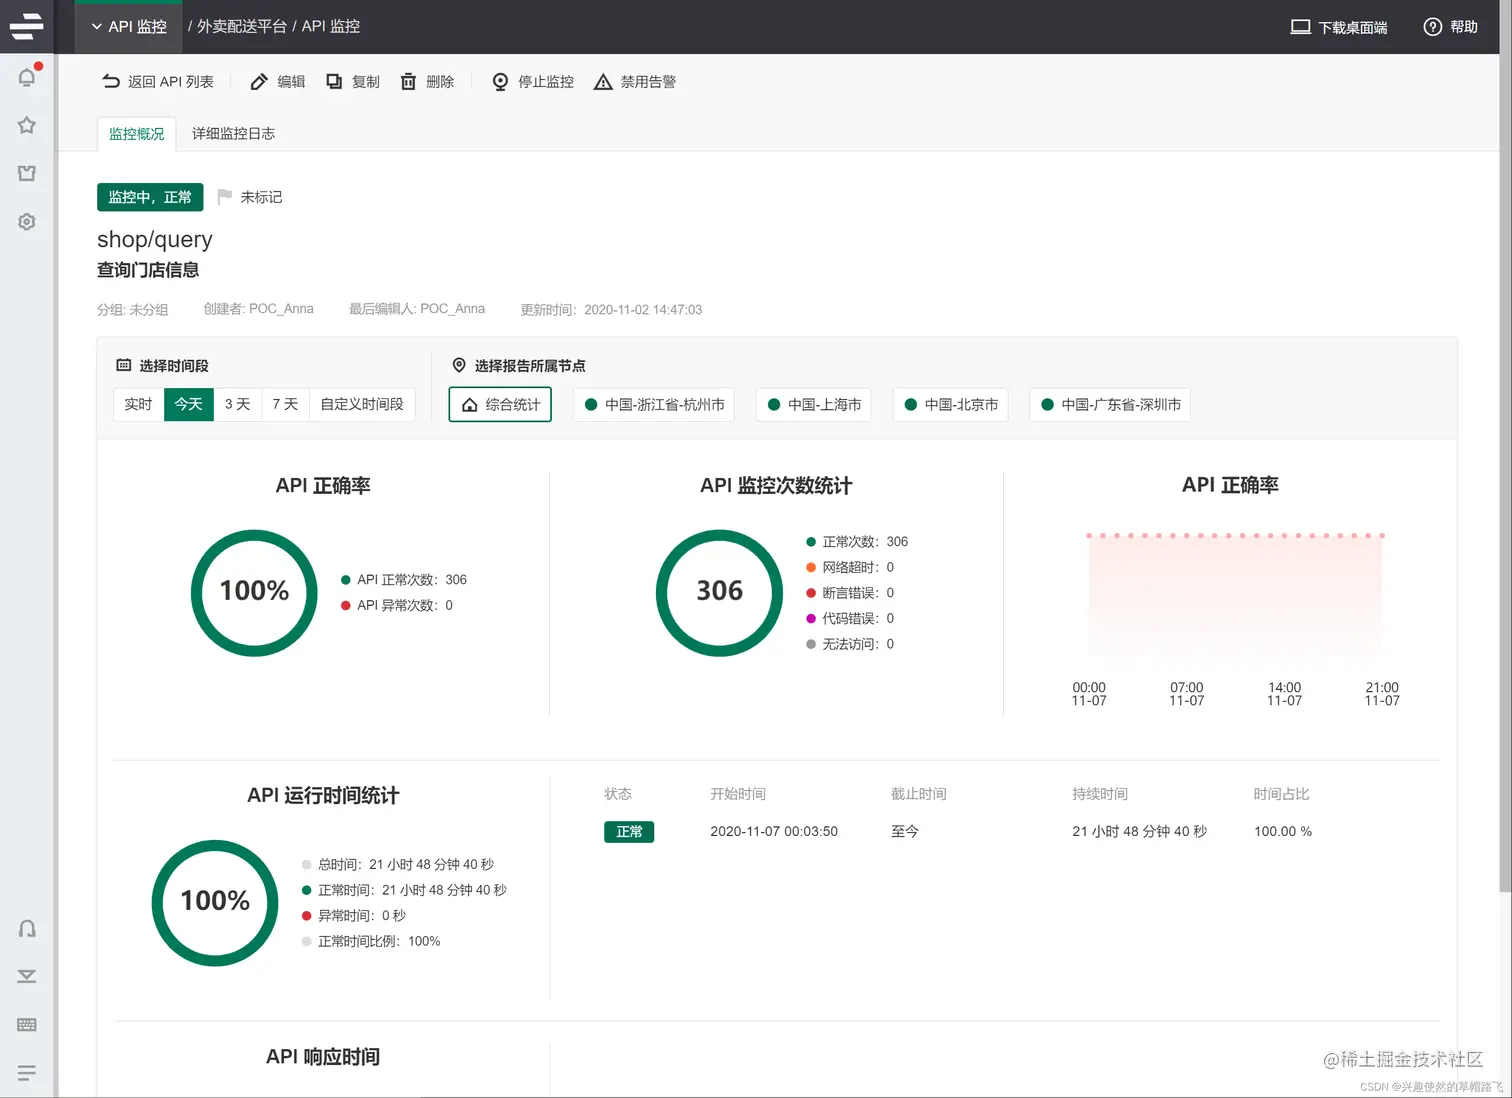
Task: Click 更新时间 2020-11-02 14:47:03 text
Action: (611, 310)
